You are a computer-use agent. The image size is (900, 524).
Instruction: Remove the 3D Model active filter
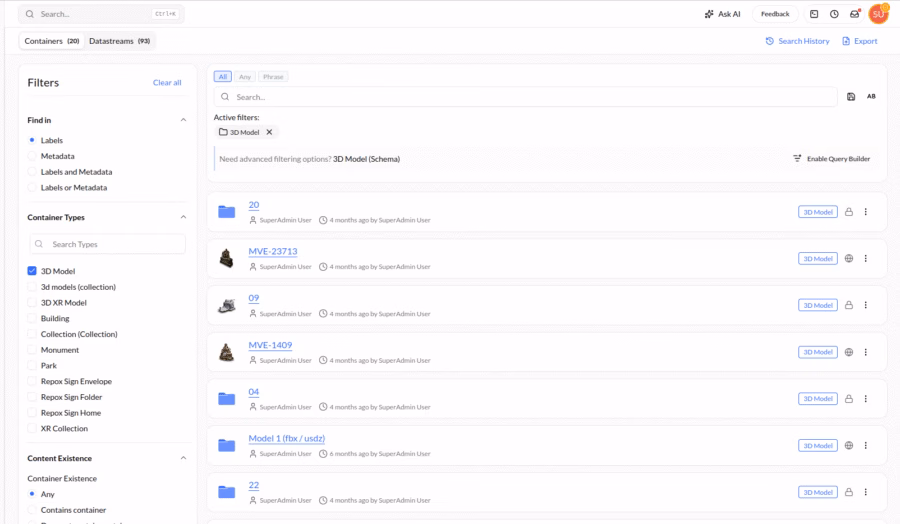[269, 132]
